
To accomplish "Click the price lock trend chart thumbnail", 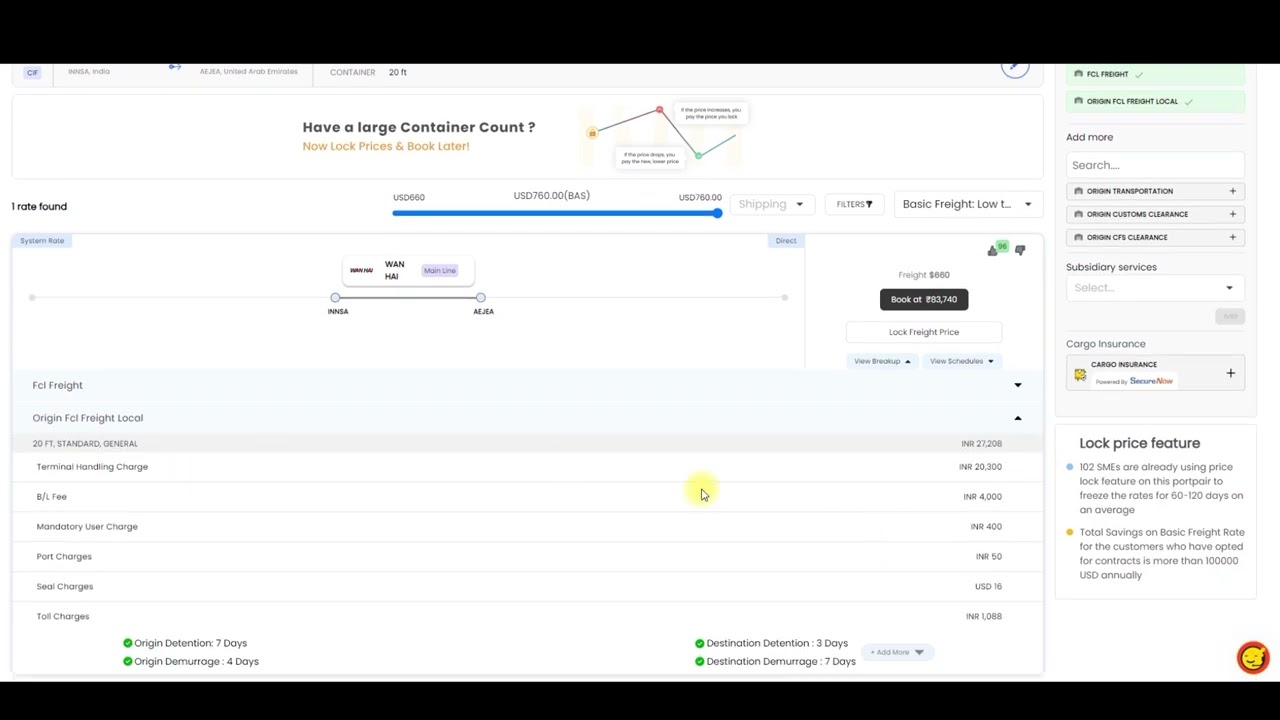I will pos(663,135).
